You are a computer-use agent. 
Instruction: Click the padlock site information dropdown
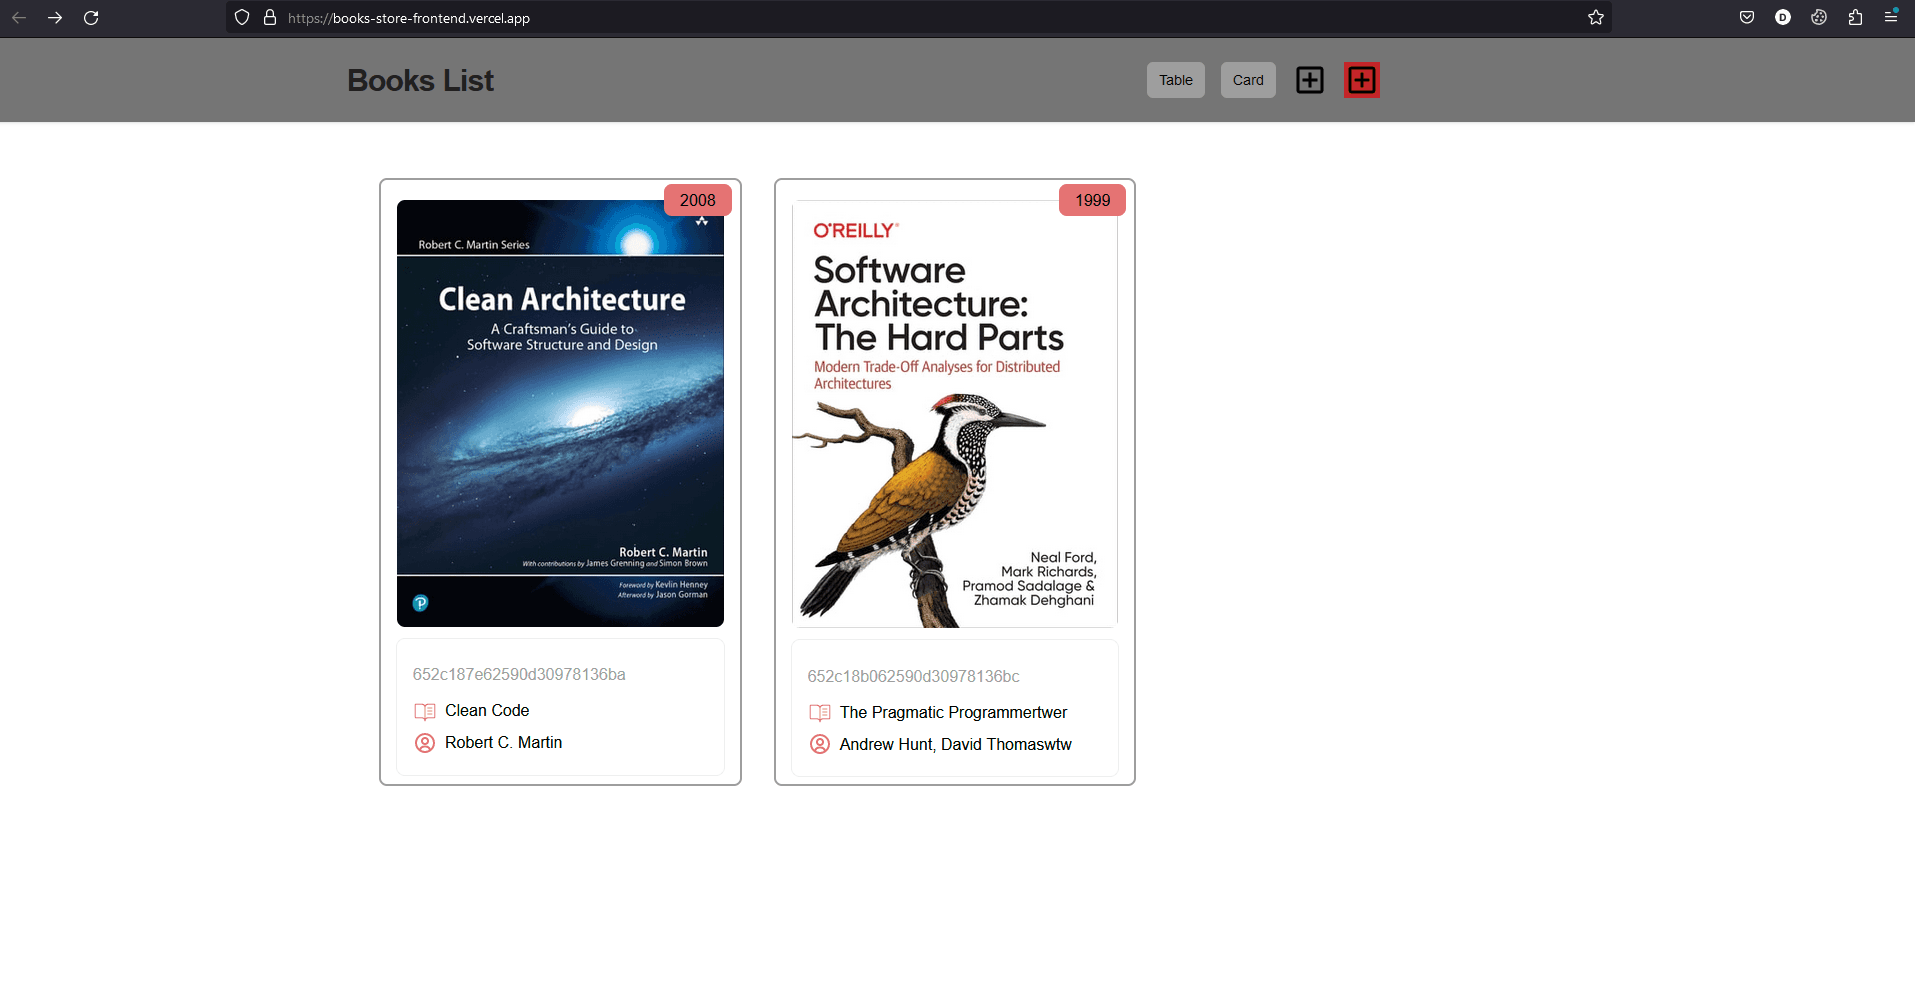269,17
